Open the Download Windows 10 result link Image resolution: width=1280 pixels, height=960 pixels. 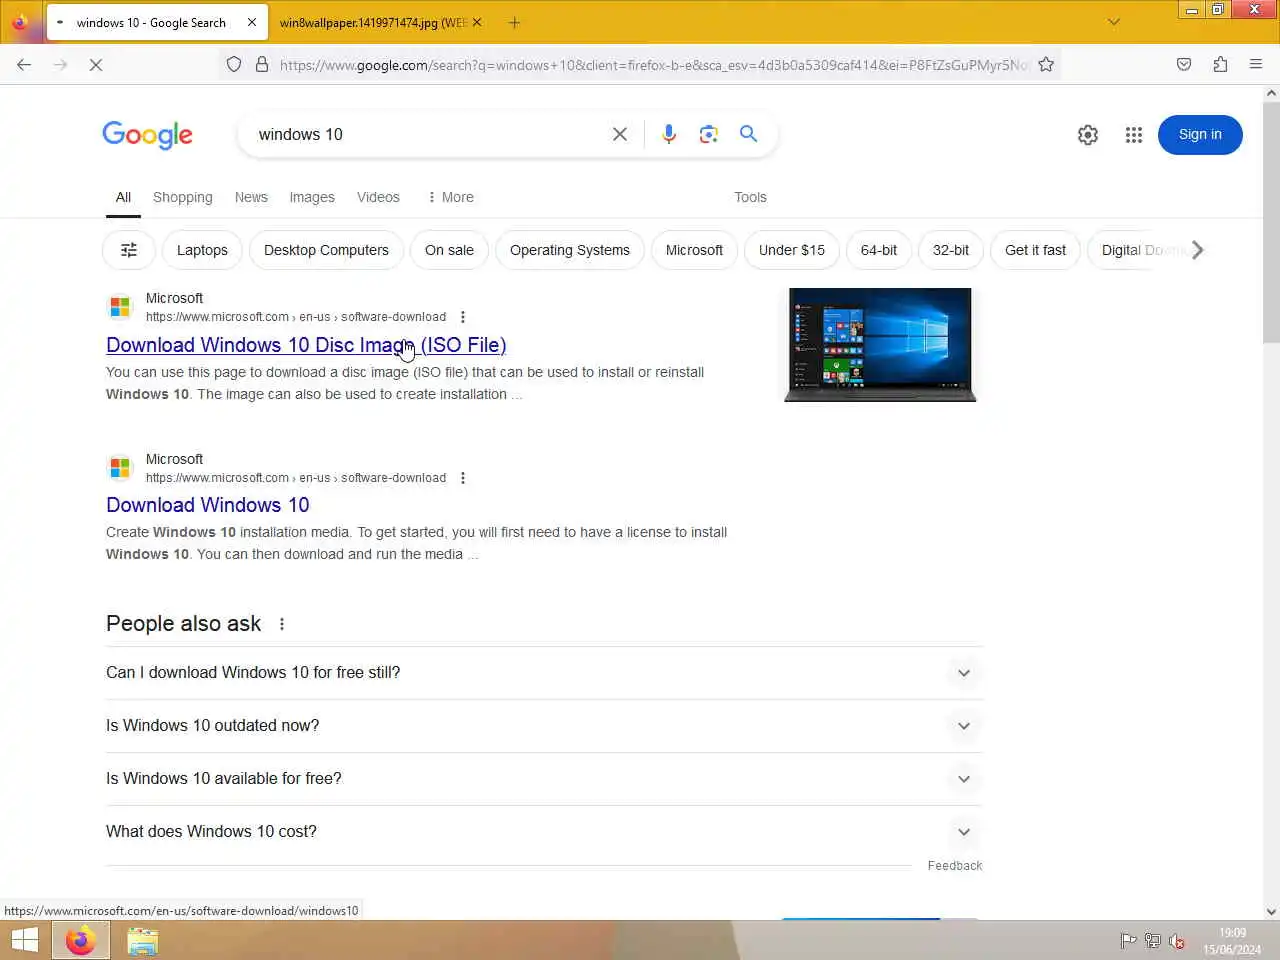pyautogui.click(x=208, y=505)
